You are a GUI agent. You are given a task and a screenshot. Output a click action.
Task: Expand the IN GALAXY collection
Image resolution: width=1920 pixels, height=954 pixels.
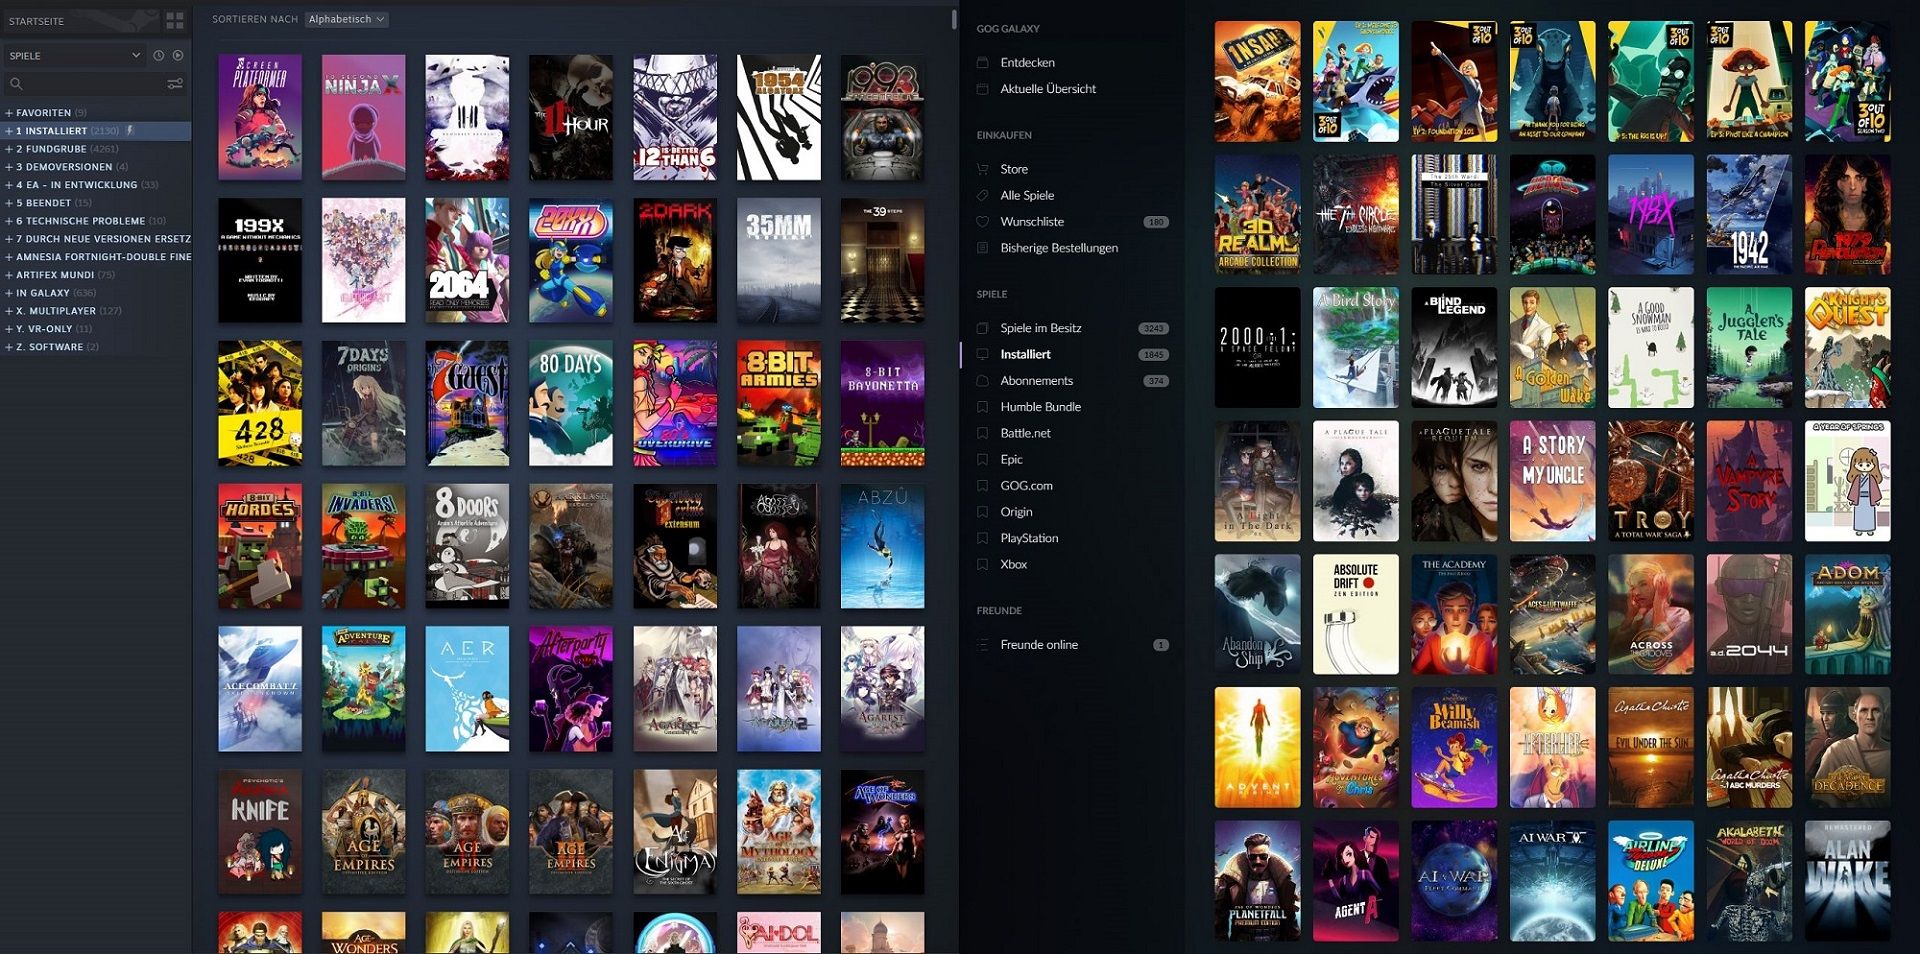[8, 293]
